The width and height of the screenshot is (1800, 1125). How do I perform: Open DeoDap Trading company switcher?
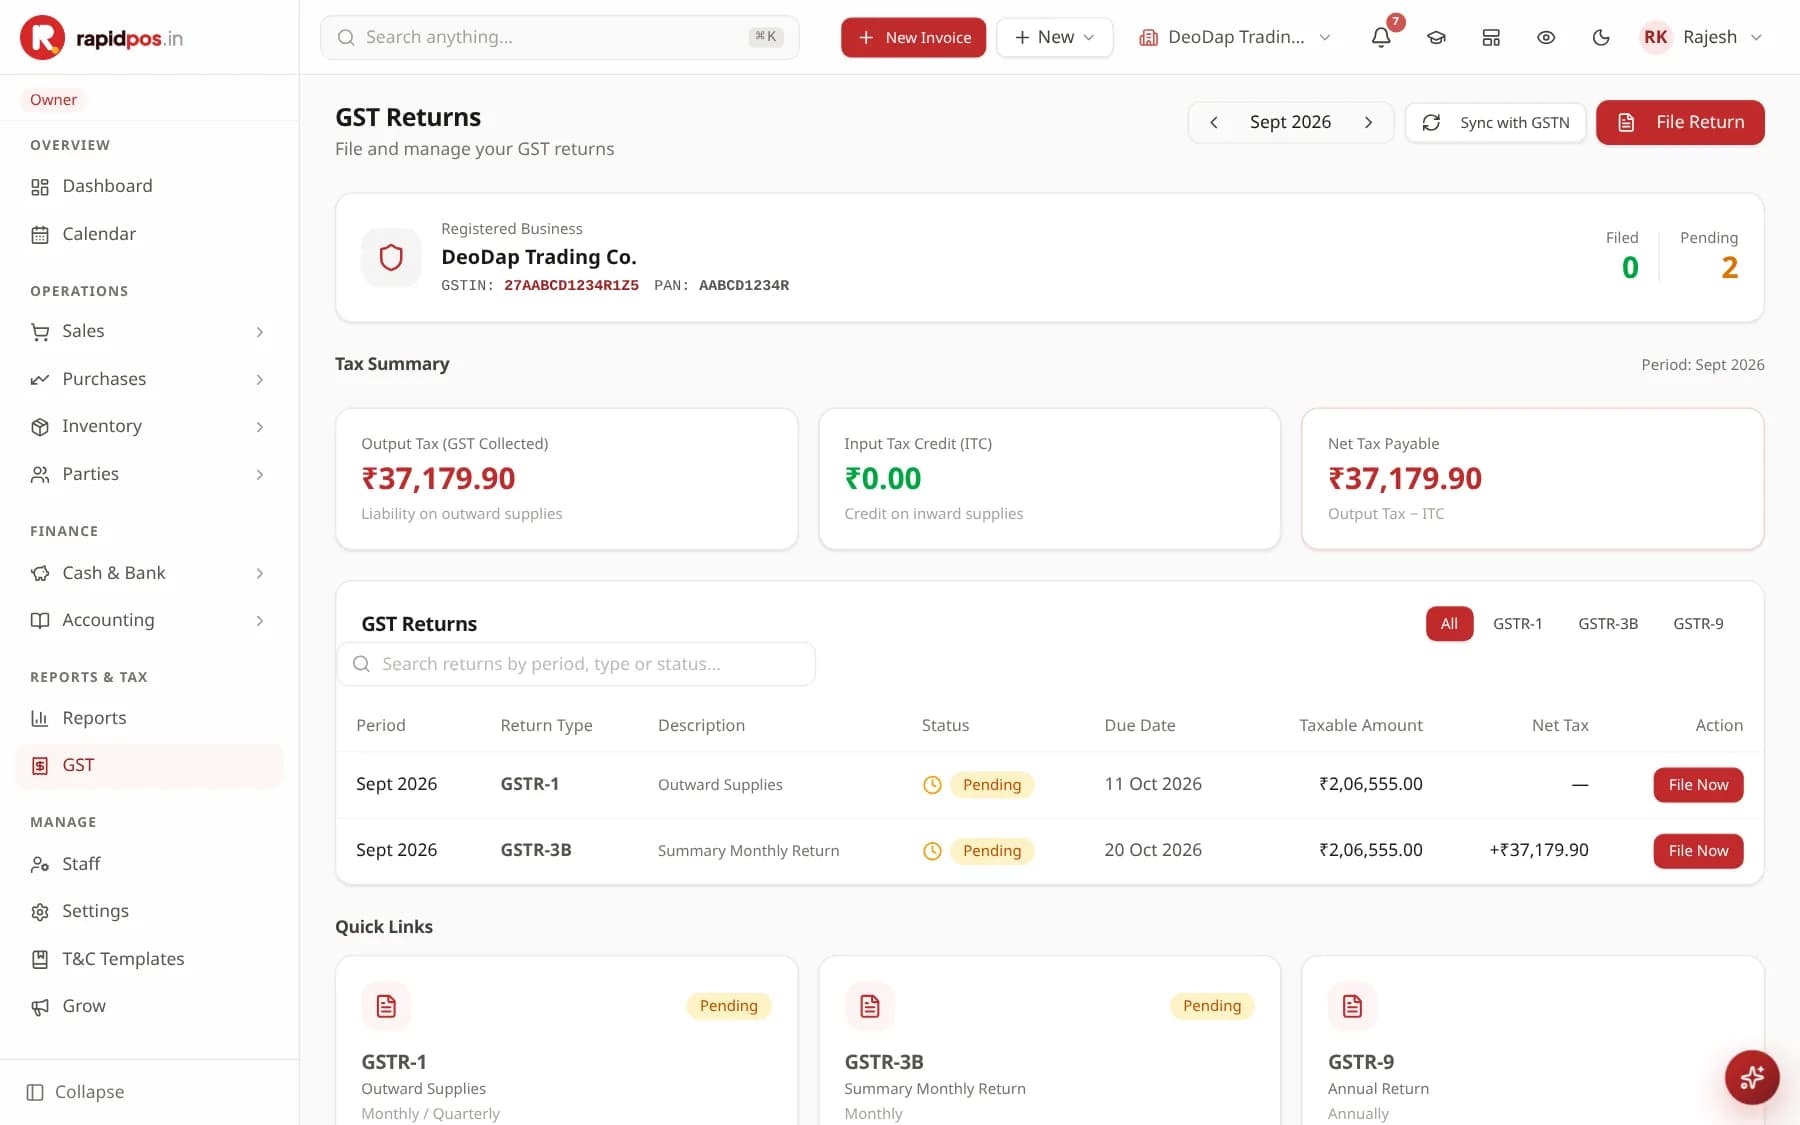click(1235, 37)
